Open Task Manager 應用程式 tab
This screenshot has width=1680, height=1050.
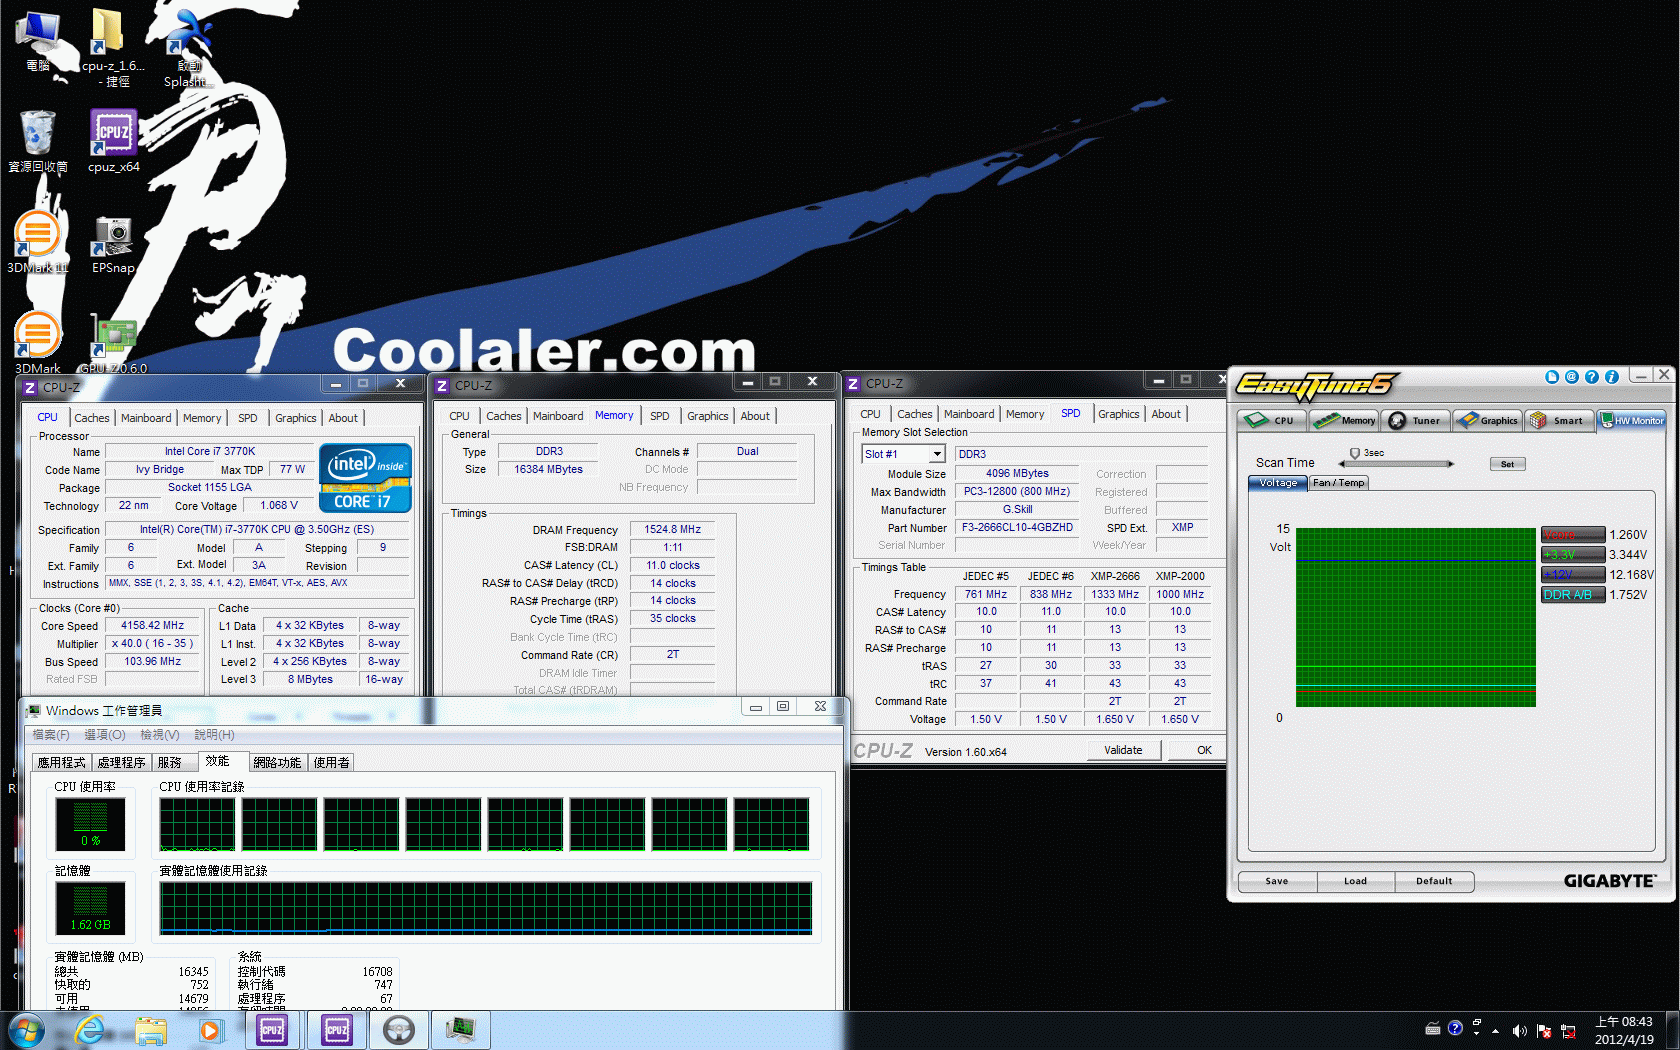(61, 763)
